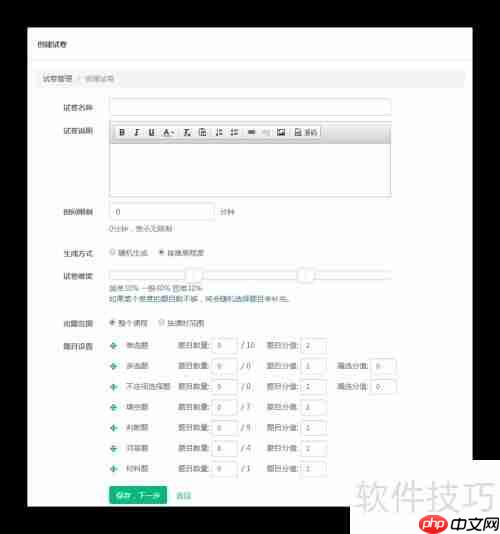
Task: Click the 返回 (back) link
Action: click(184, 496)
